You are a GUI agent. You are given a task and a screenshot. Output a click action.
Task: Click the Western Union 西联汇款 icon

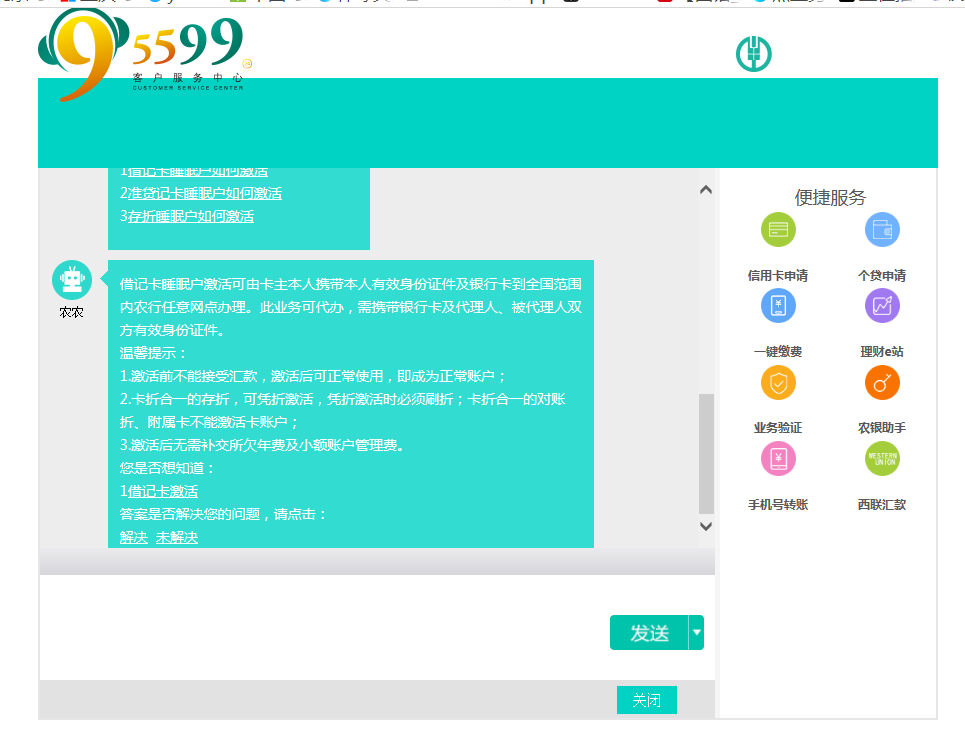point(882,458)
